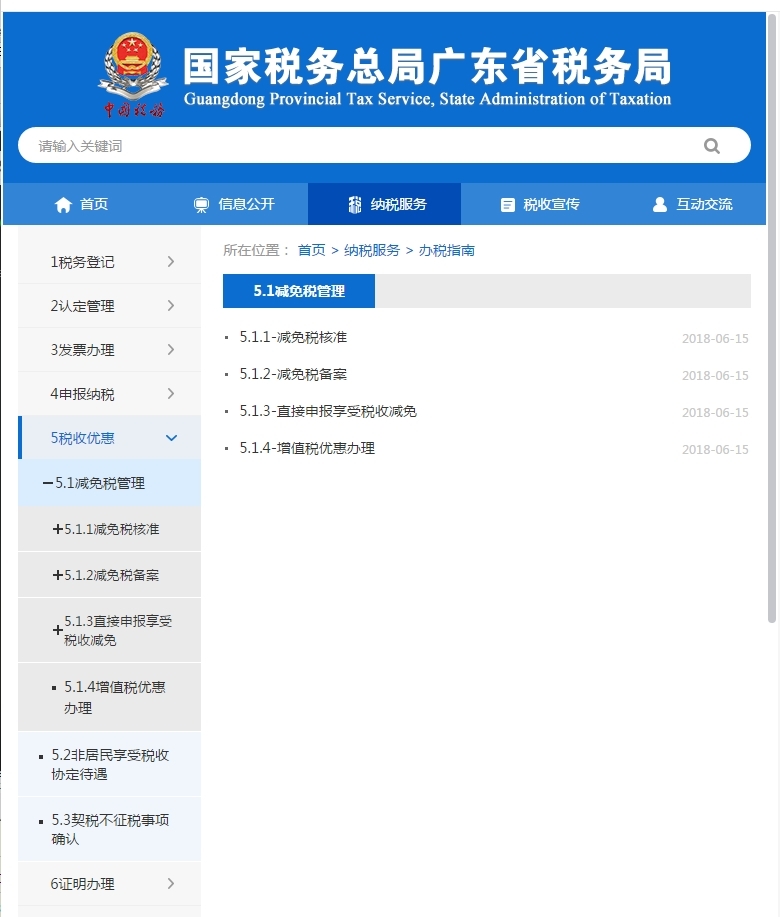Screen dimensions: 780x917
Task: Expand the 3发票办理 sidebar arrow
Action: 171,350
